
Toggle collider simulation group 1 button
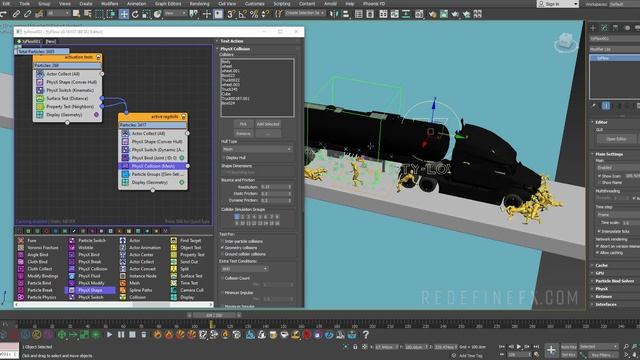237,217
